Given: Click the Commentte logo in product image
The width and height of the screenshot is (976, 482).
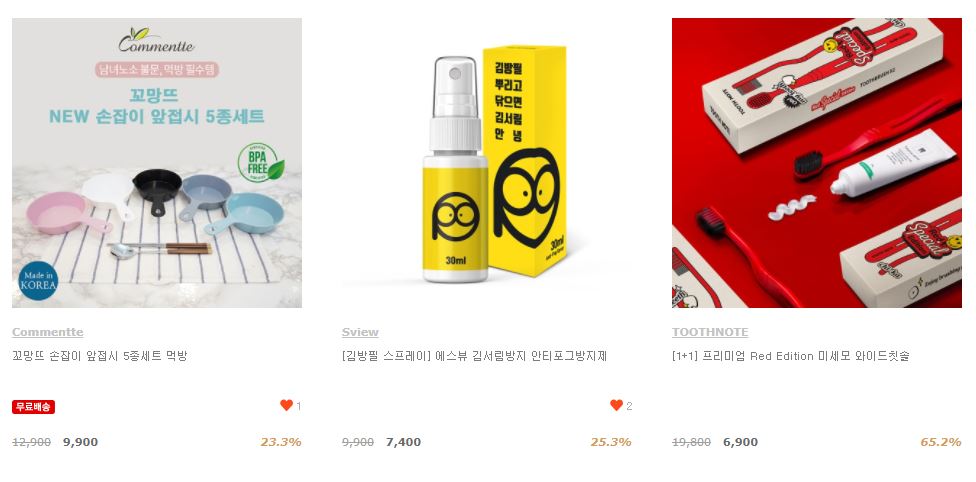Looking at the screenshot, I should tap(157, 41).
